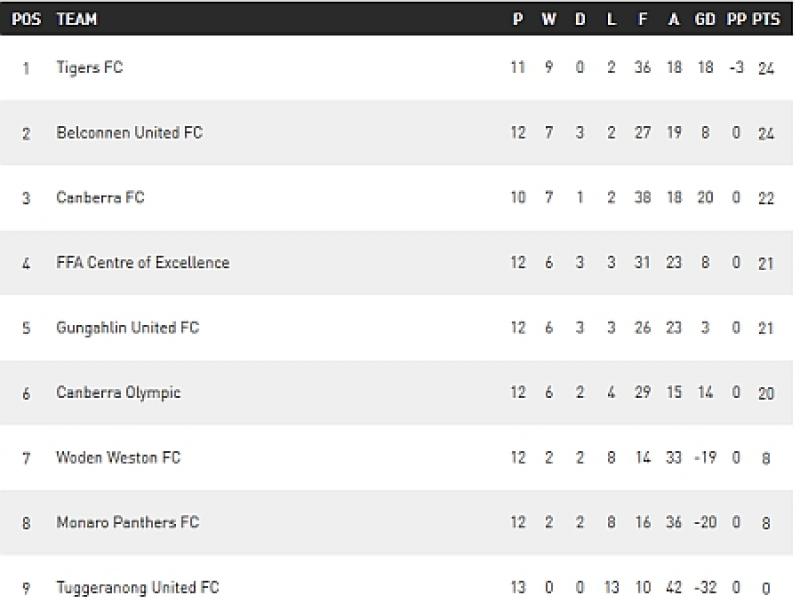Select Tuggeranong United FC team name
The width and height of the screenshot is (800, 611).
point(137,587)
